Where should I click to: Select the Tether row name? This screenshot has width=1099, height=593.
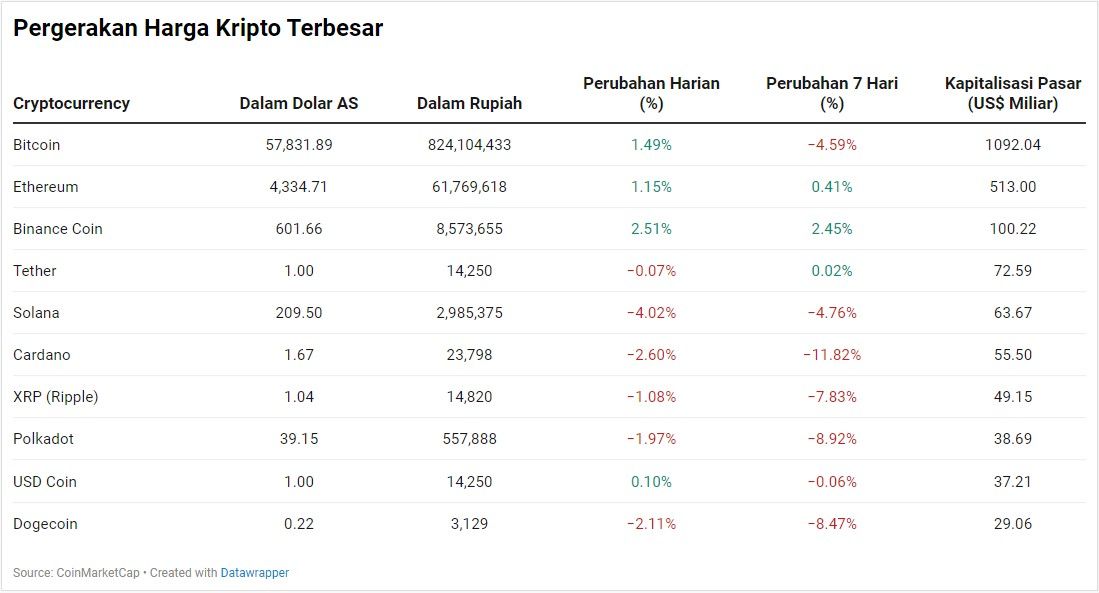pos(34,271)
